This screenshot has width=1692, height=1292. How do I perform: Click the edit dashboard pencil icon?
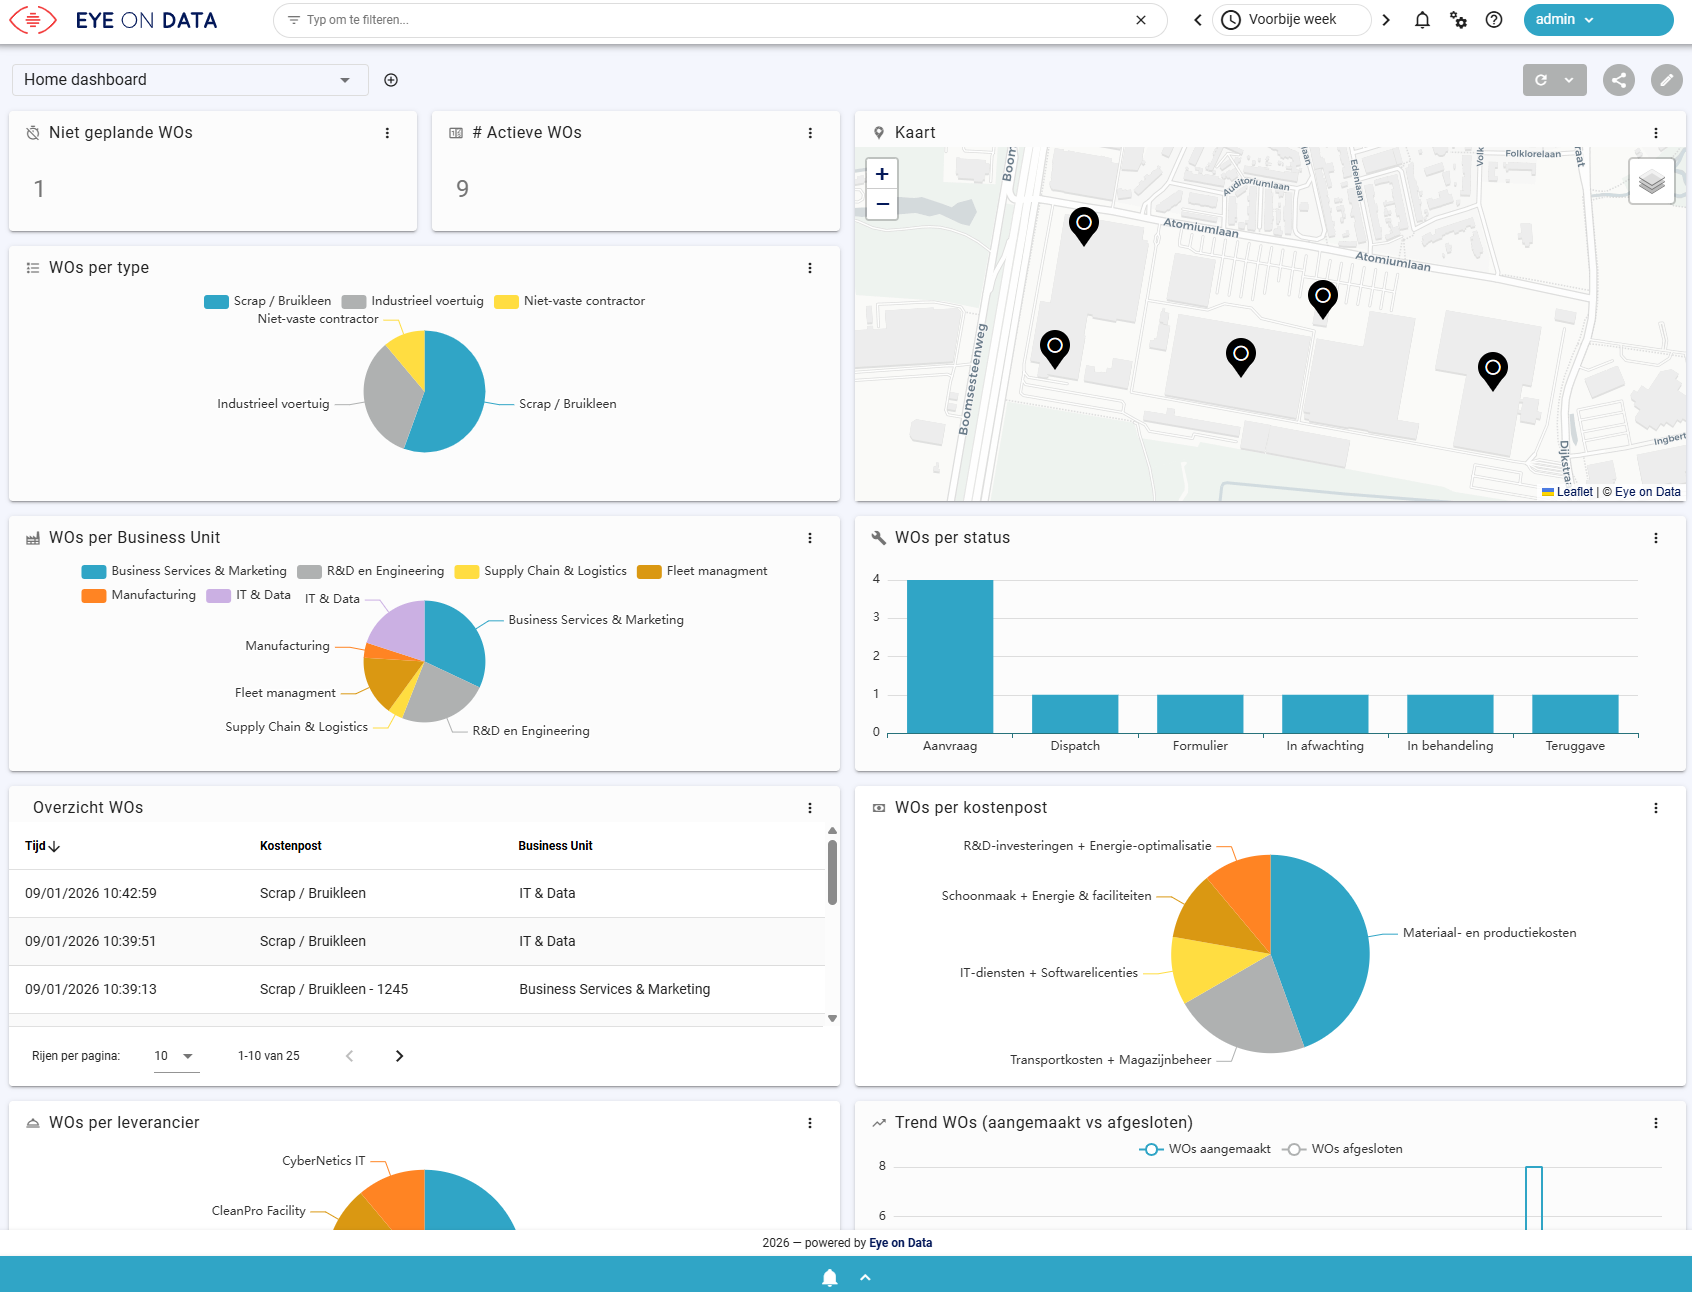pos(1666,80)
